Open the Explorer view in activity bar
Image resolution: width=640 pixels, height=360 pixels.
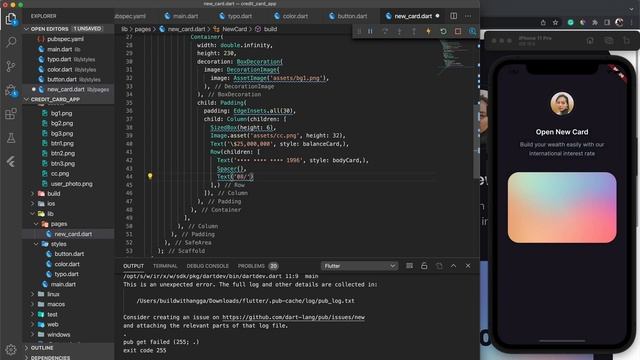11,18
